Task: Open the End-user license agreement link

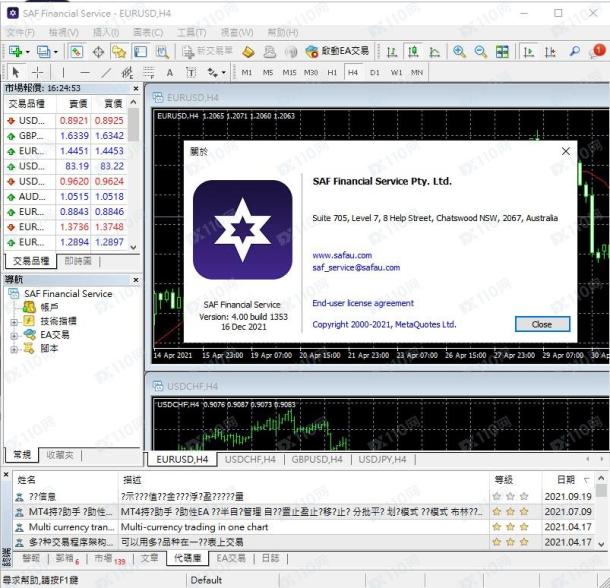Action: tap(363, 303)
